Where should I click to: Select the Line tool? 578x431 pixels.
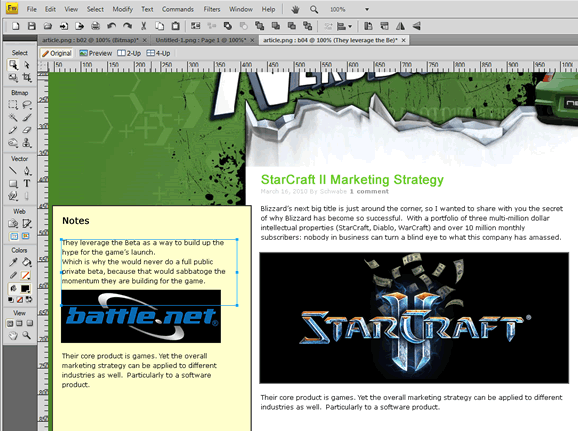[13, 171]
